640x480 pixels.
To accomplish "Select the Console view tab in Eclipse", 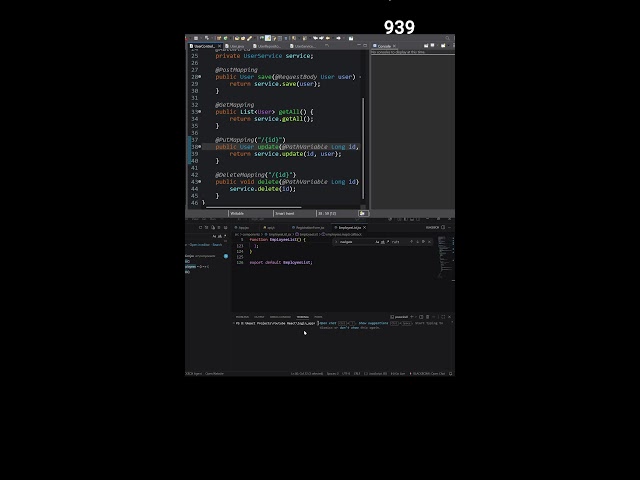I will [x=384, y=46].
